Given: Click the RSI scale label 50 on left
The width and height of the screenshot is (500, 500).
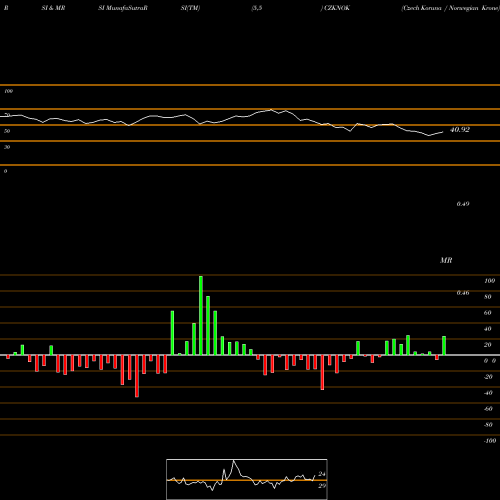Looking at the screenshot, I should [x=7, y=131].
